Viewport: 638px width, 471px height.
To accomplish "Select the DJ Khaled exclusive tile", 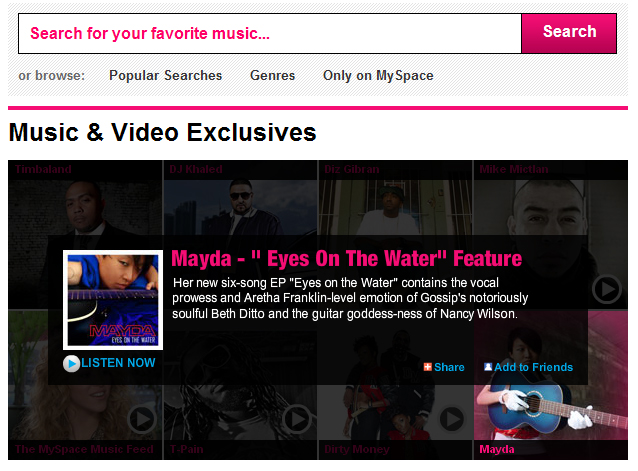I will 240,198.
